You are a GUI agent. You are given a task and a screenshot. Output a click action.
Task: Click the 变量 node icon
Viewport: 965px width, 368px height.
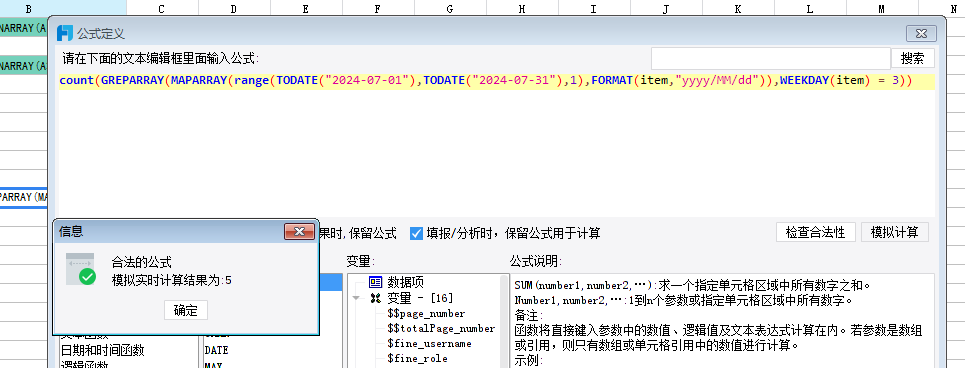point(375,298)
